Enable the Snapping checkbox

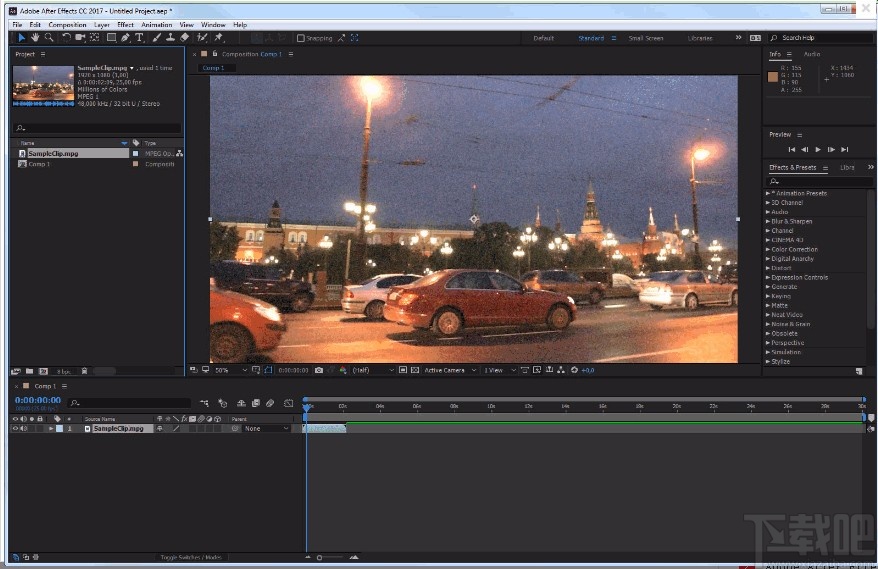[x=301, y=38]
